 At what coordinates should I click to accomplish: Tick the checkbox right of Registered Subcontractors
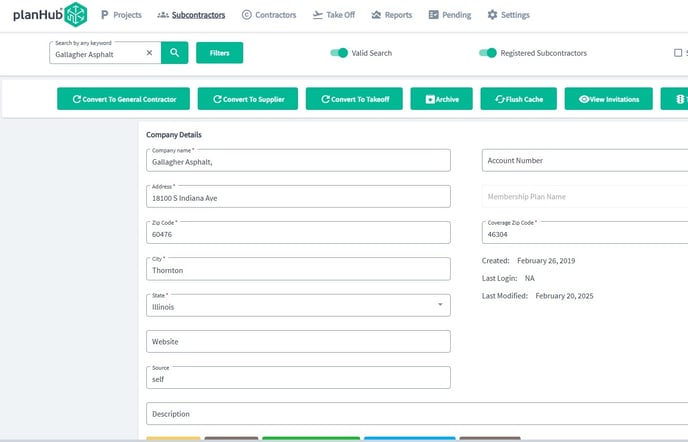click(678, 53)
